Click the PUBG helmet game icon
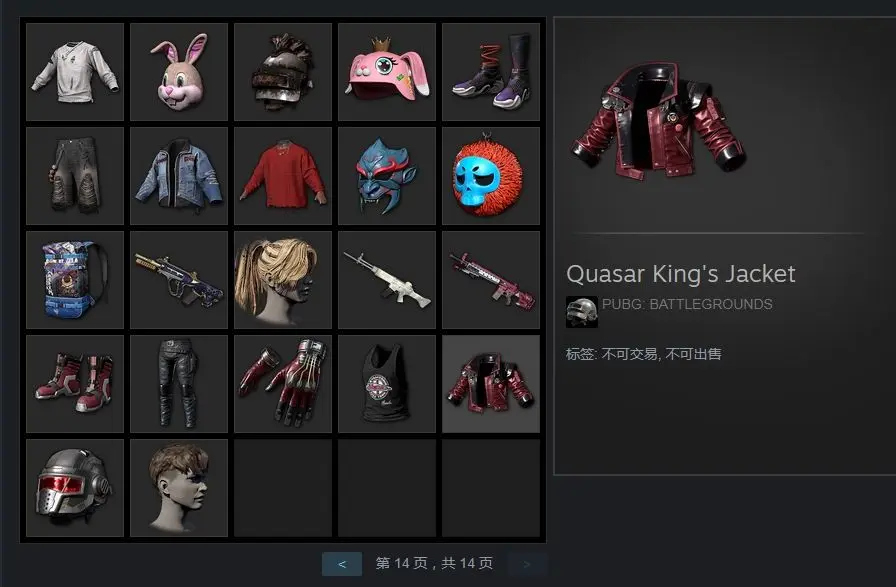The height and width of the screenshot is (587, 896). [582, 312]
